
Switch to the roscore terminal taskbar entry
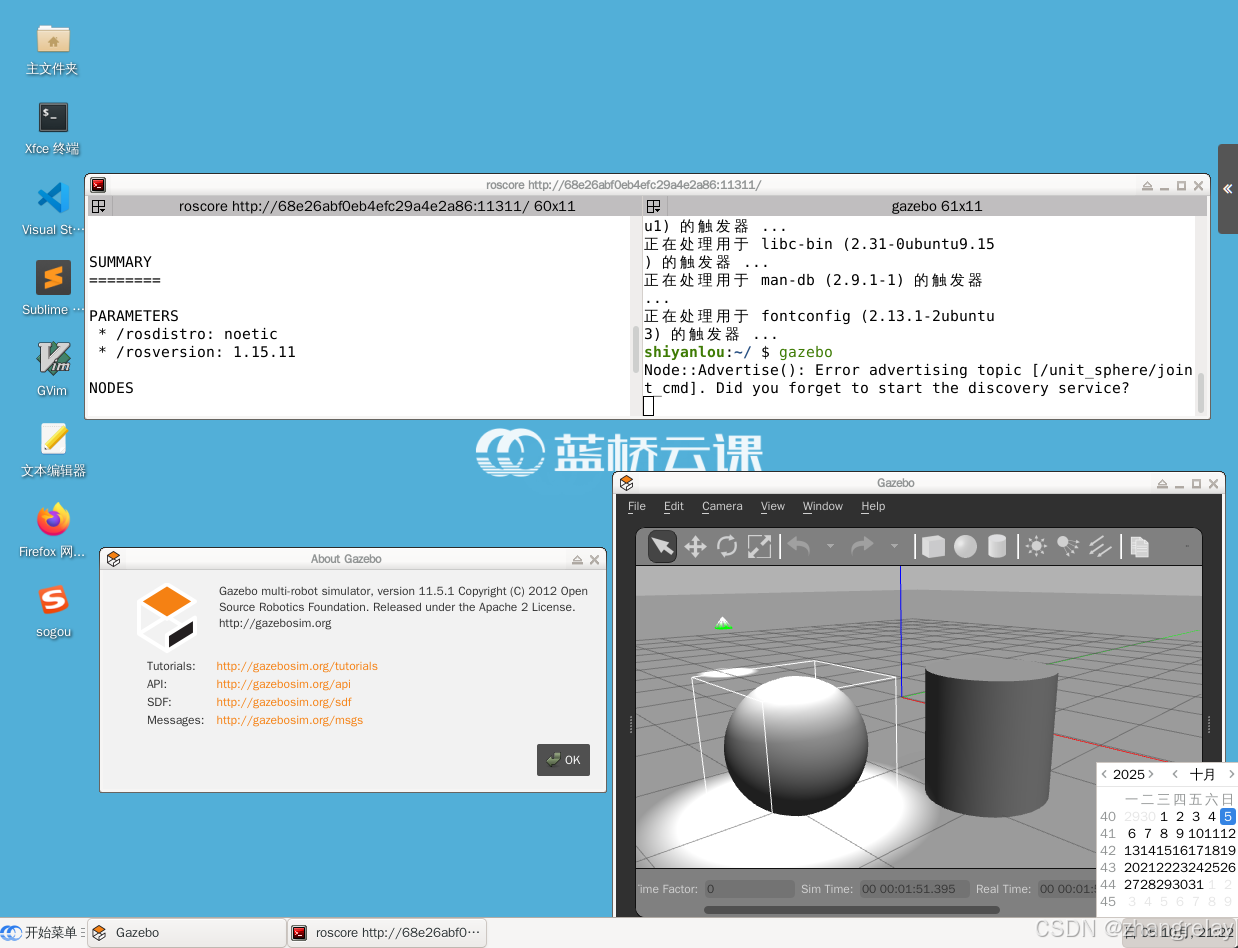tap(387, 932)
